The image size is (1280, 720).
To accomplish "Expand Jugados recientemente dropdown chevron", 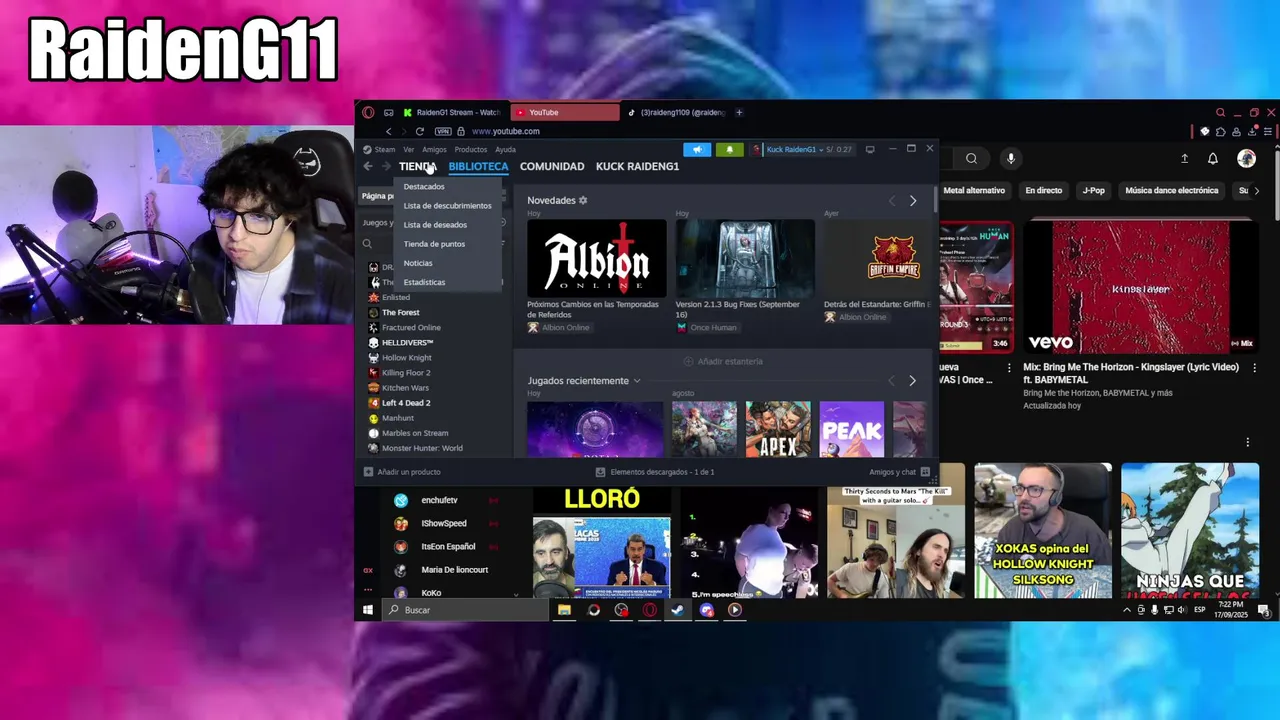I will point(636,381).
